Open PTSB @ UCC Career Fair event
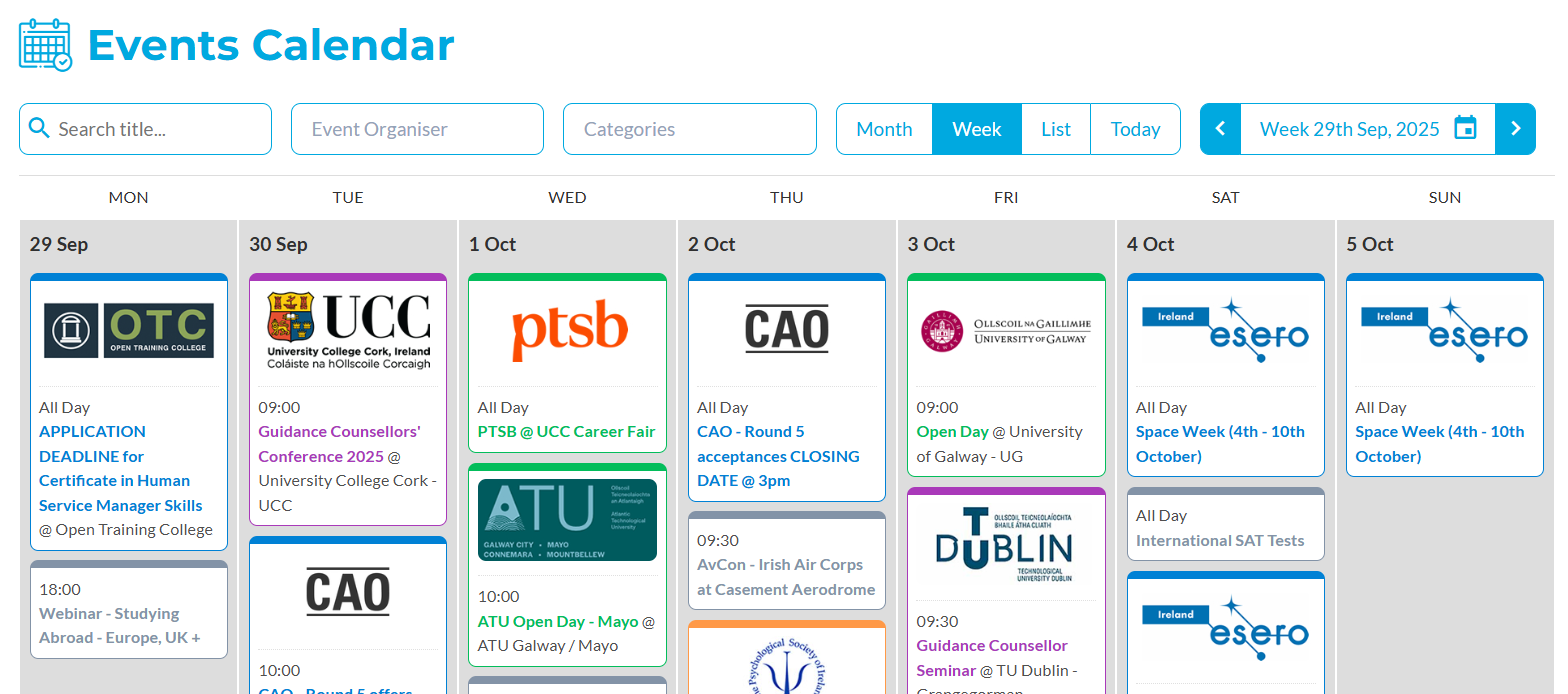The width and height of the screenshot is (1568, 694). (x=566, y=432)
